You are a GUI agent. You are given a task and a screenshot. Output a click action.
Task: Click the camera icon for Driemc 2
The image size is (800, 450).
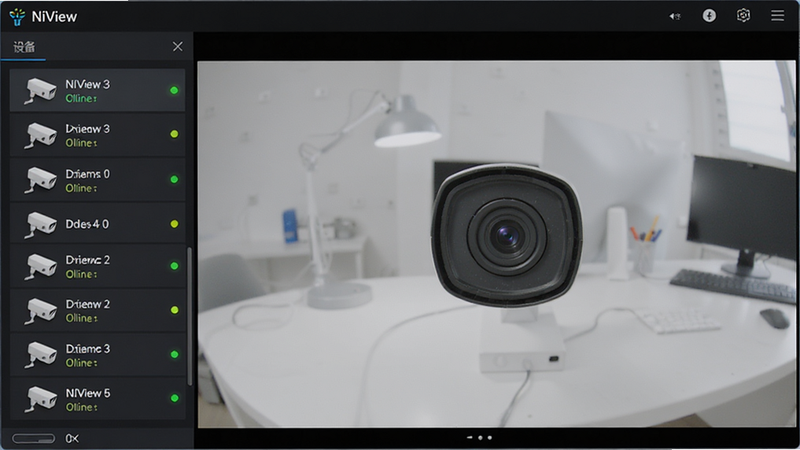click(41, 266)
